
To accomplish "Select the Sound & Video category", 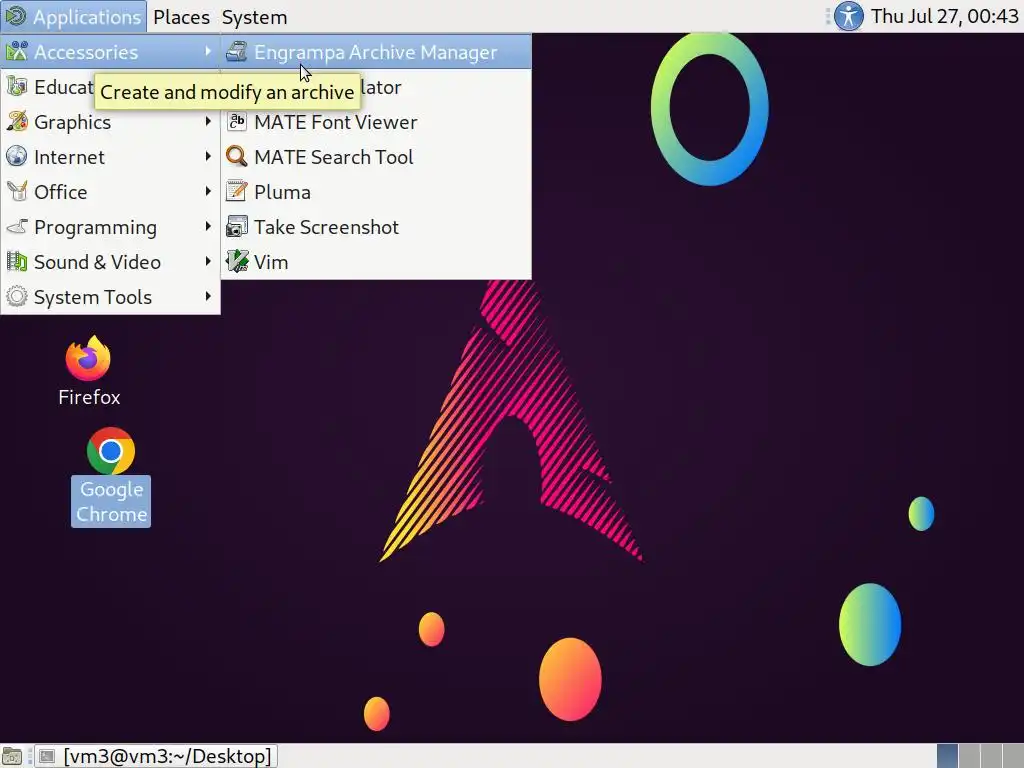I will click(x=110, y=262).
